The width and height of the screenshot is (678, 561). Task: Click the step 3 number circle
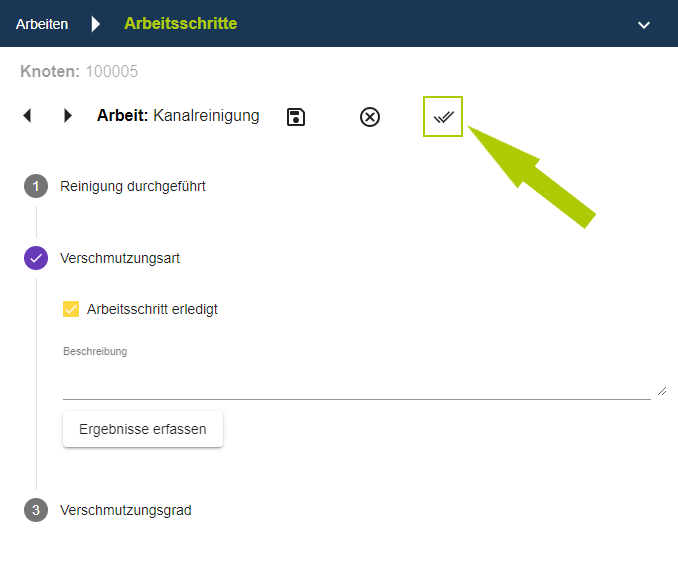(x=36, y=510)
